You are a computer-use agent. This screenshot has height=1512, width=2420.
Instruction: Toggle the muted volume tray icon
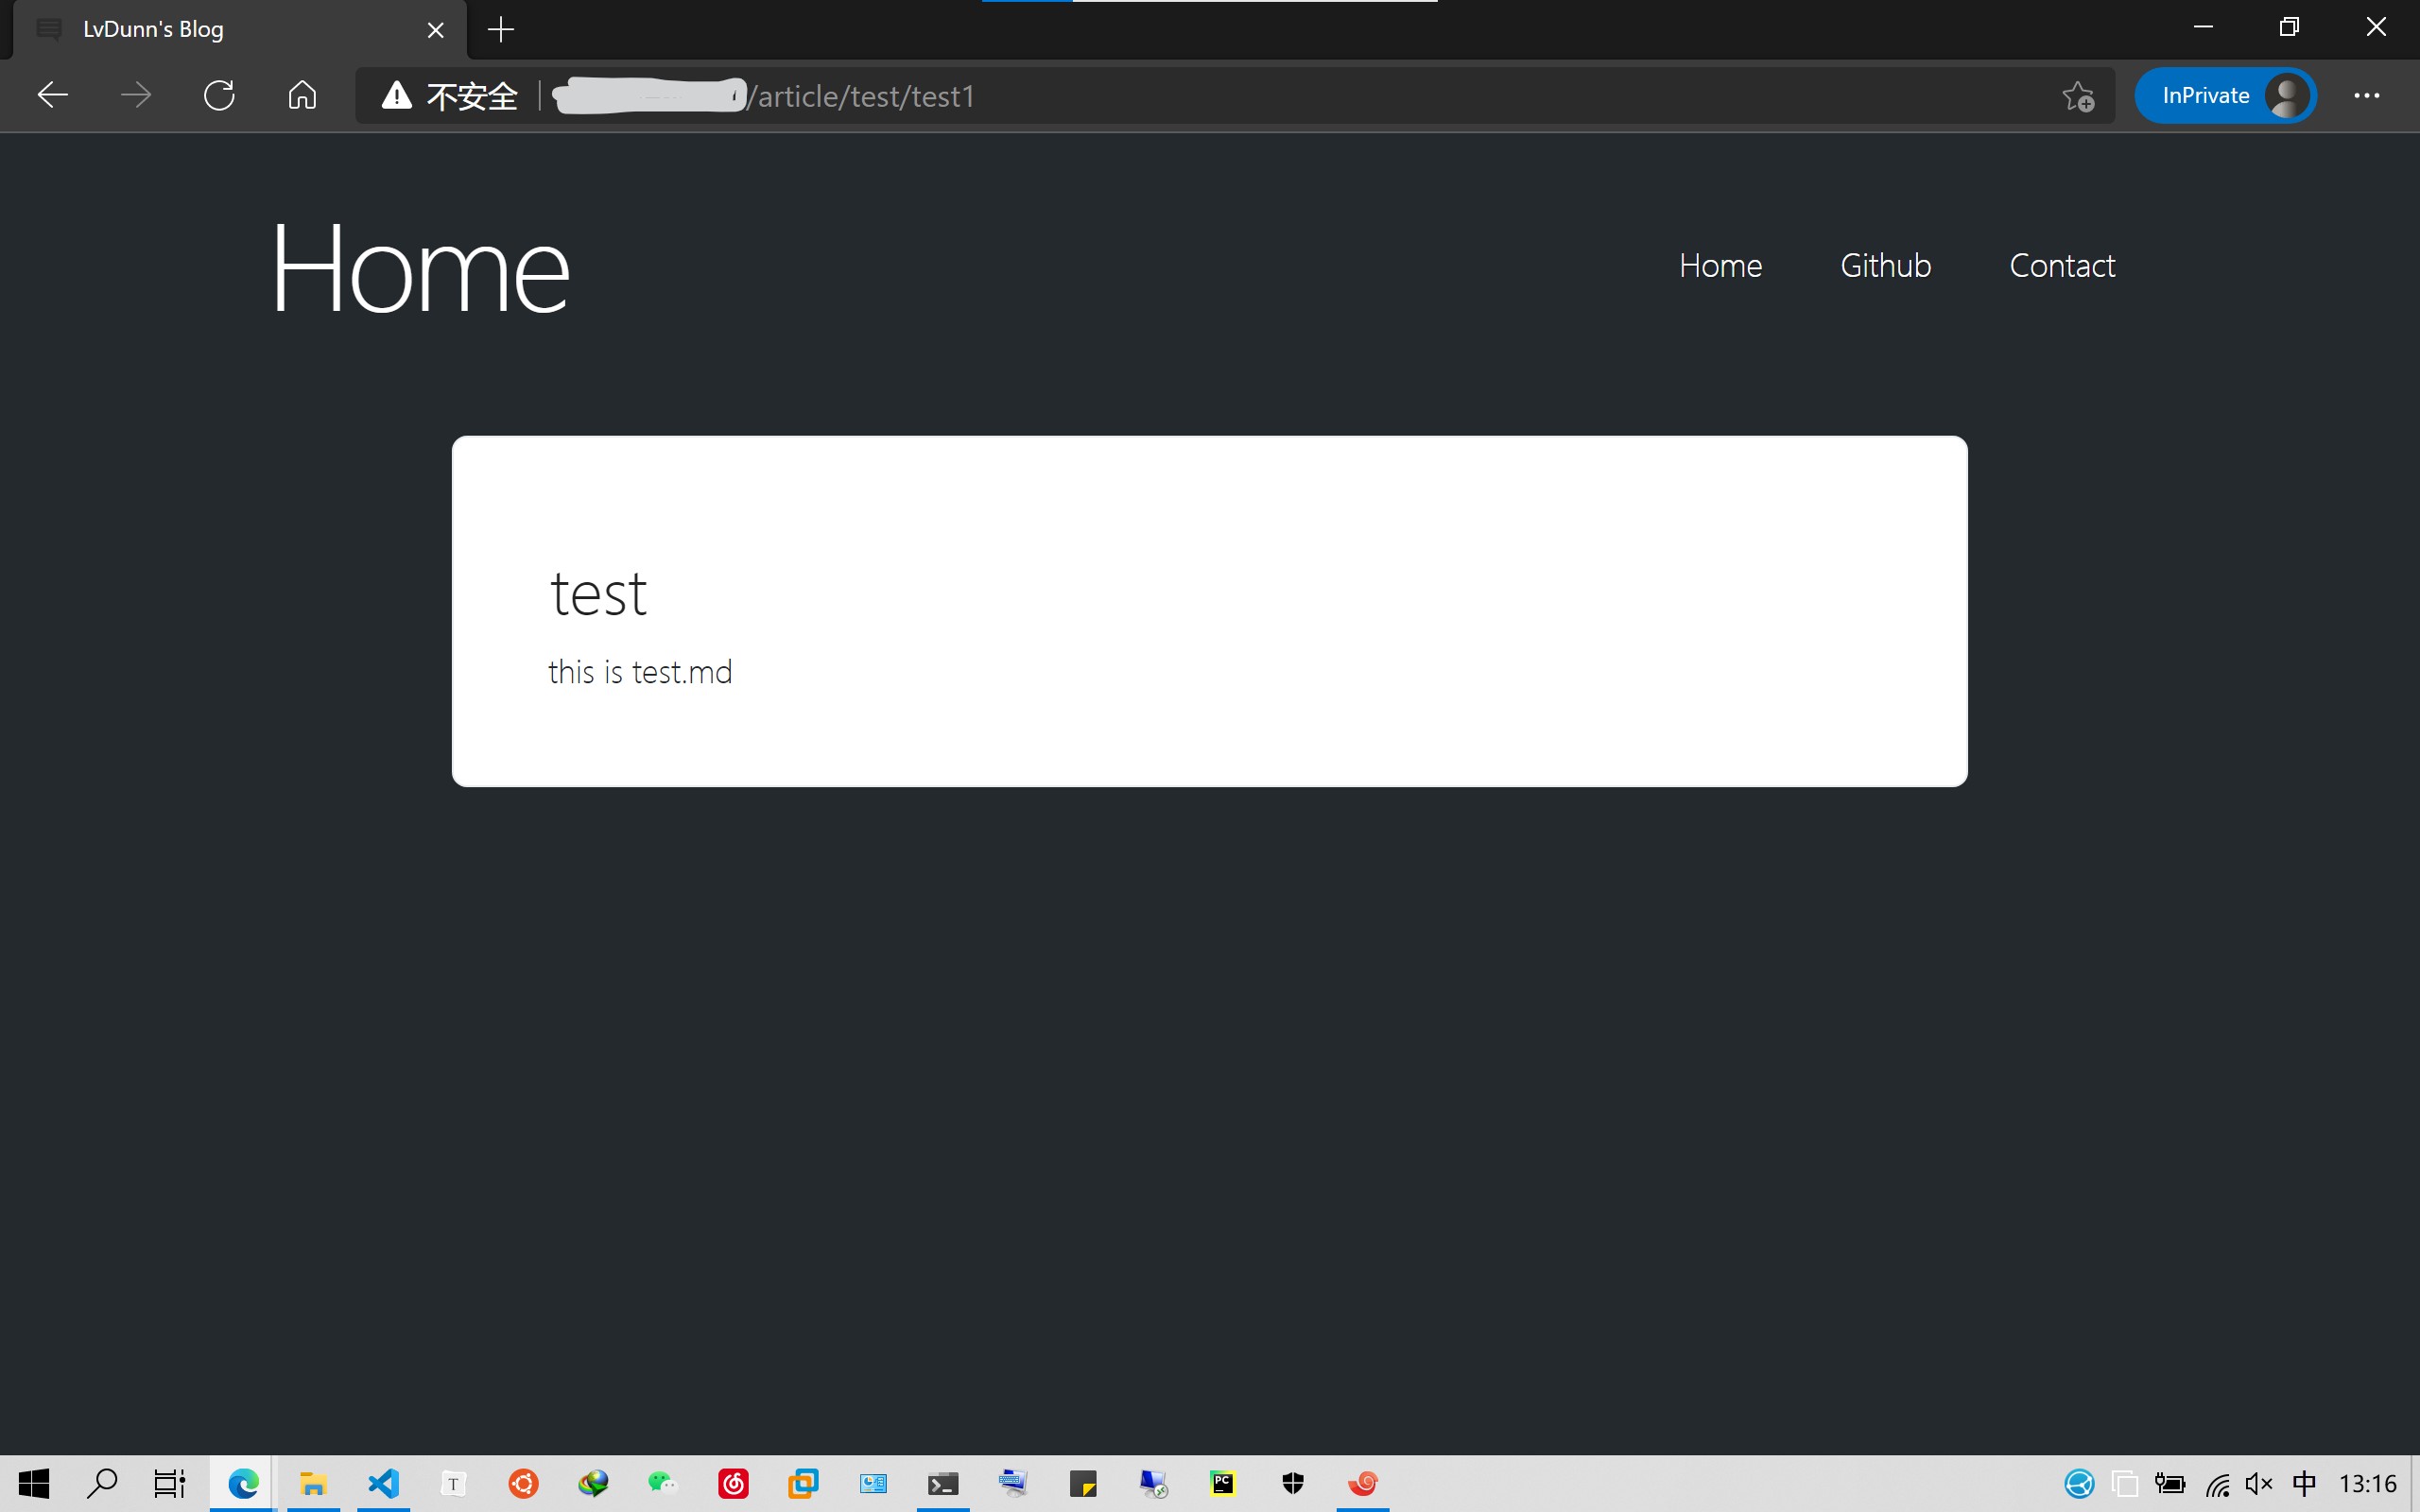(x=2258, y=1483)
